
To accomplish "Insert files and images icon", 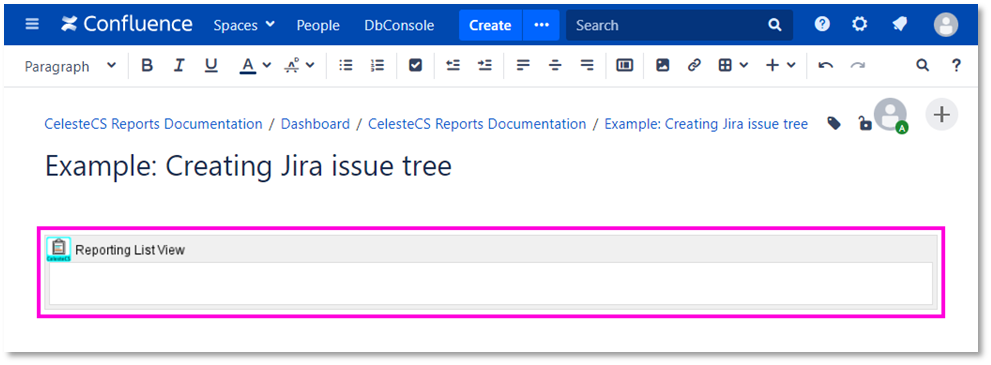I will click(662, 66).
